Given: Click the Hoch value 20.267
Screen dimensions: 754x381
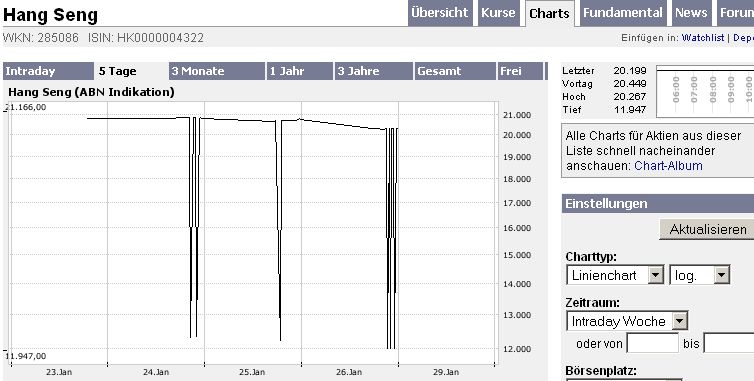Looking at the screenshot, I should click(630, 97).
